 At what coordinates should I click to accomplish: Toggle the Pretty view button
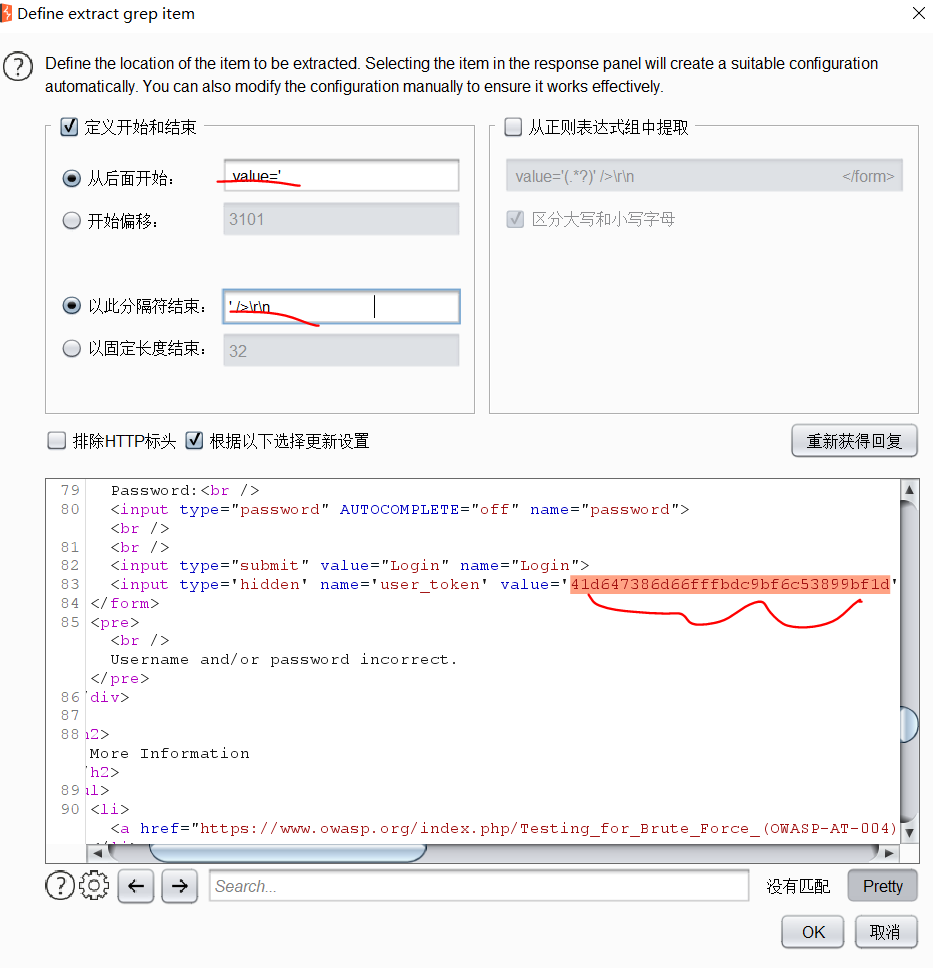pyautogui.click(x=882, y=886)
